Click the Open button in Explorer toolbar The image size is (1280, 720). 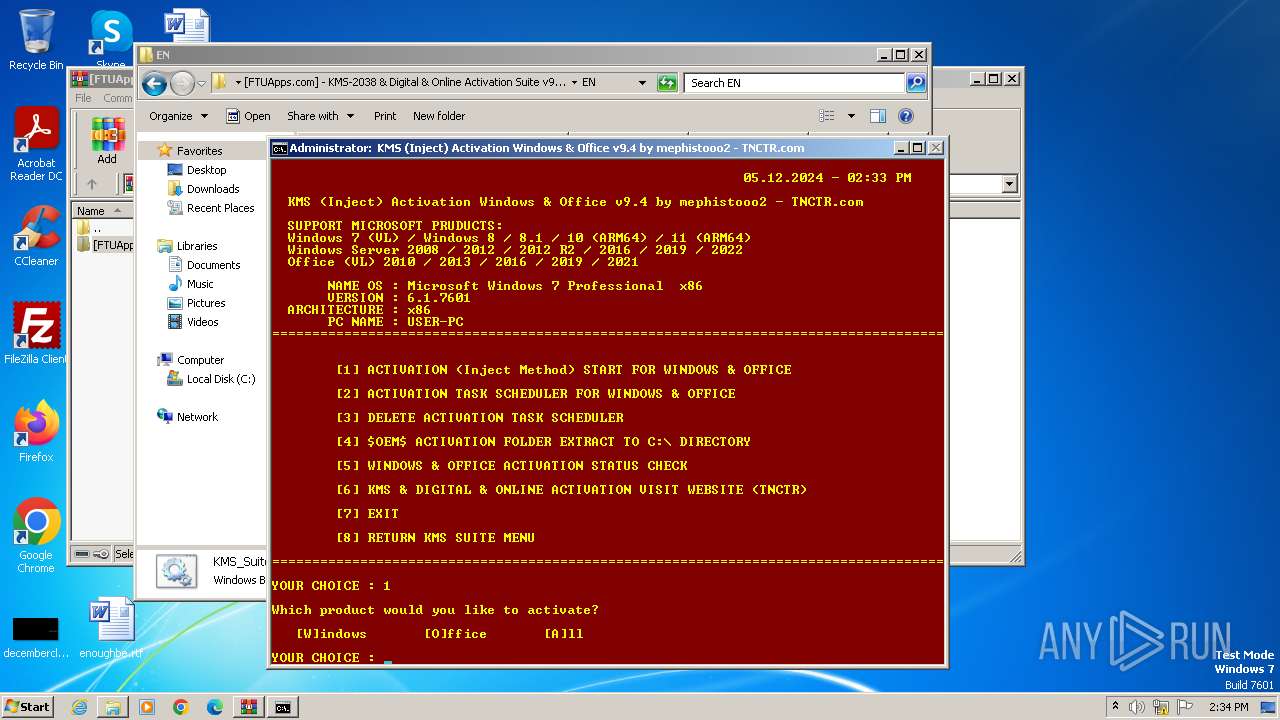248,116
